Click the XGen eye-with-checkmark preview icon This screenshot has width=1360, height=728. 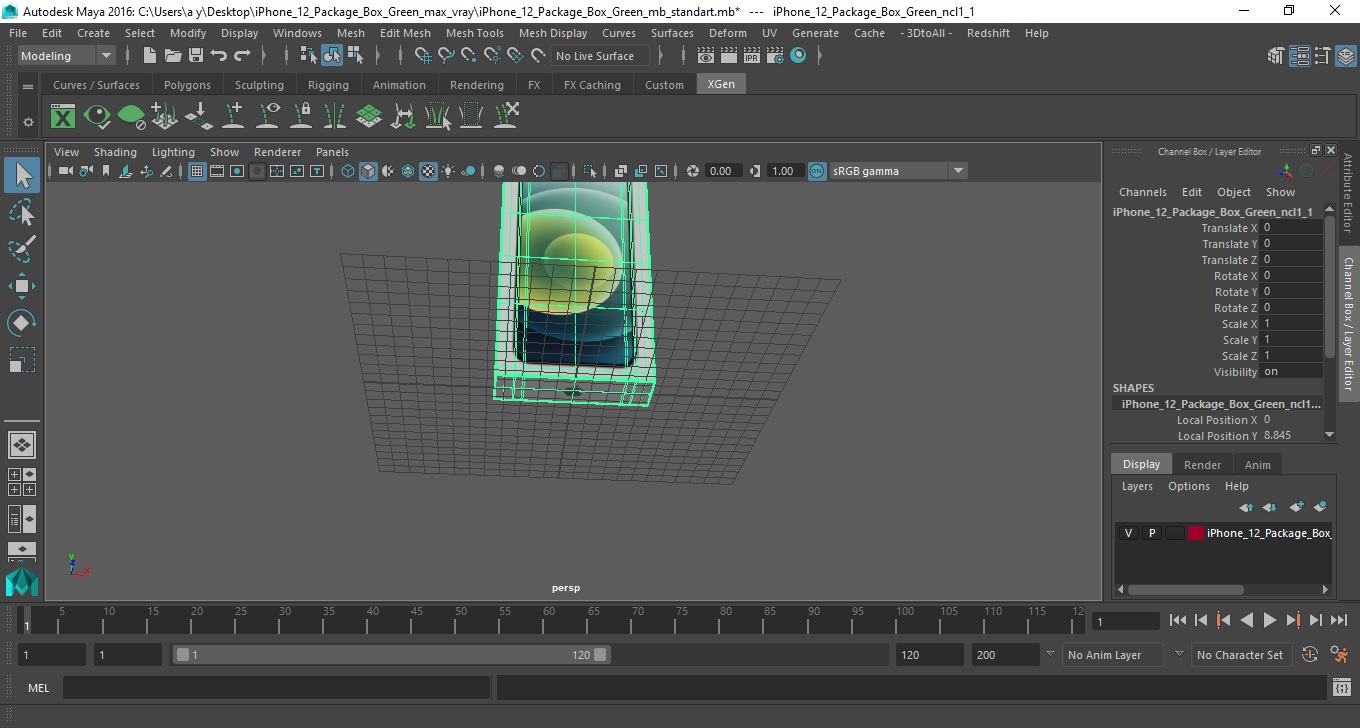[97, 116]
